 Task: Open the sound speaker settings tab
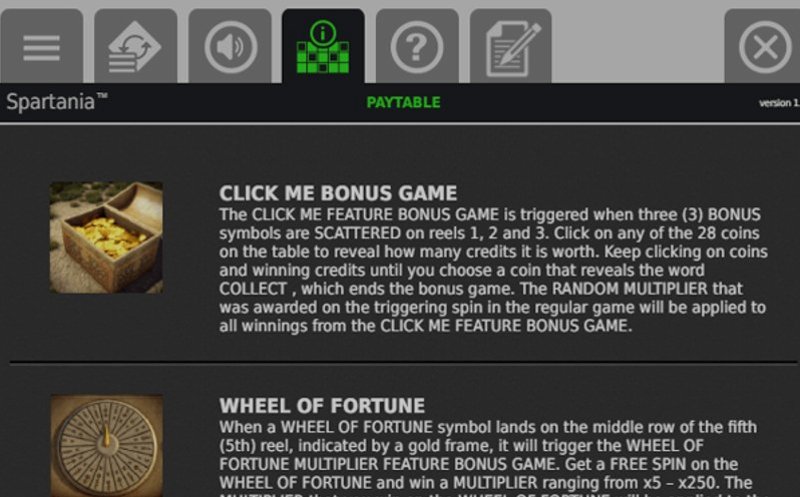tap(230, 46)
